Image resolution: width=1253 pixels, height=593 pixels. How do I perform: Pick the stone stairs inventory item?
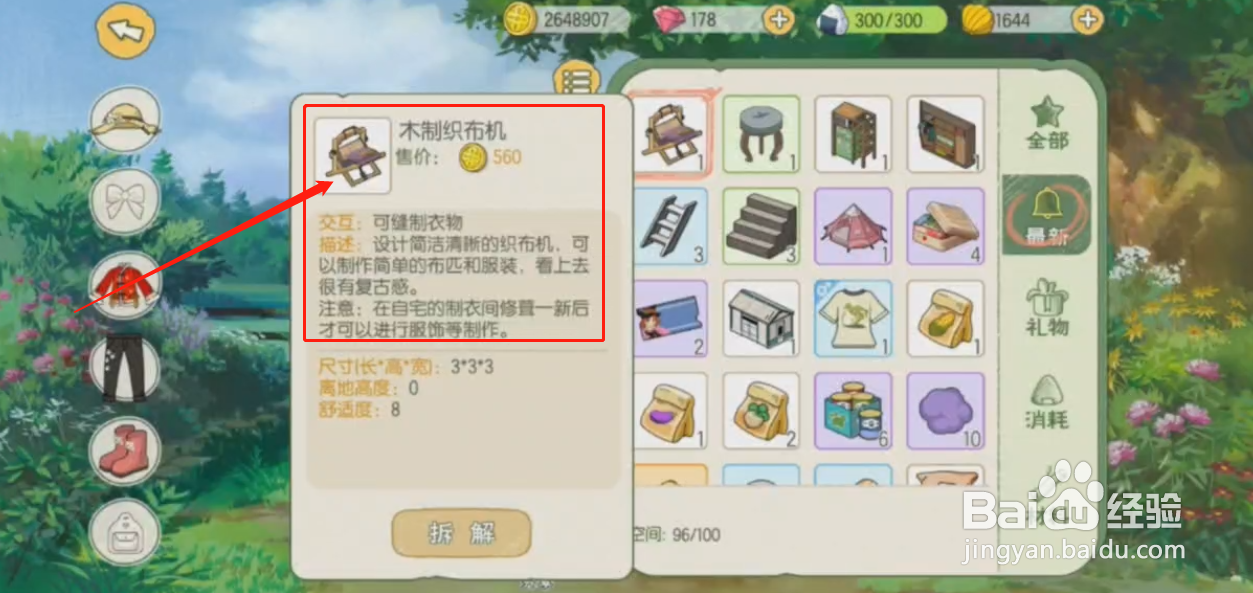761,226
